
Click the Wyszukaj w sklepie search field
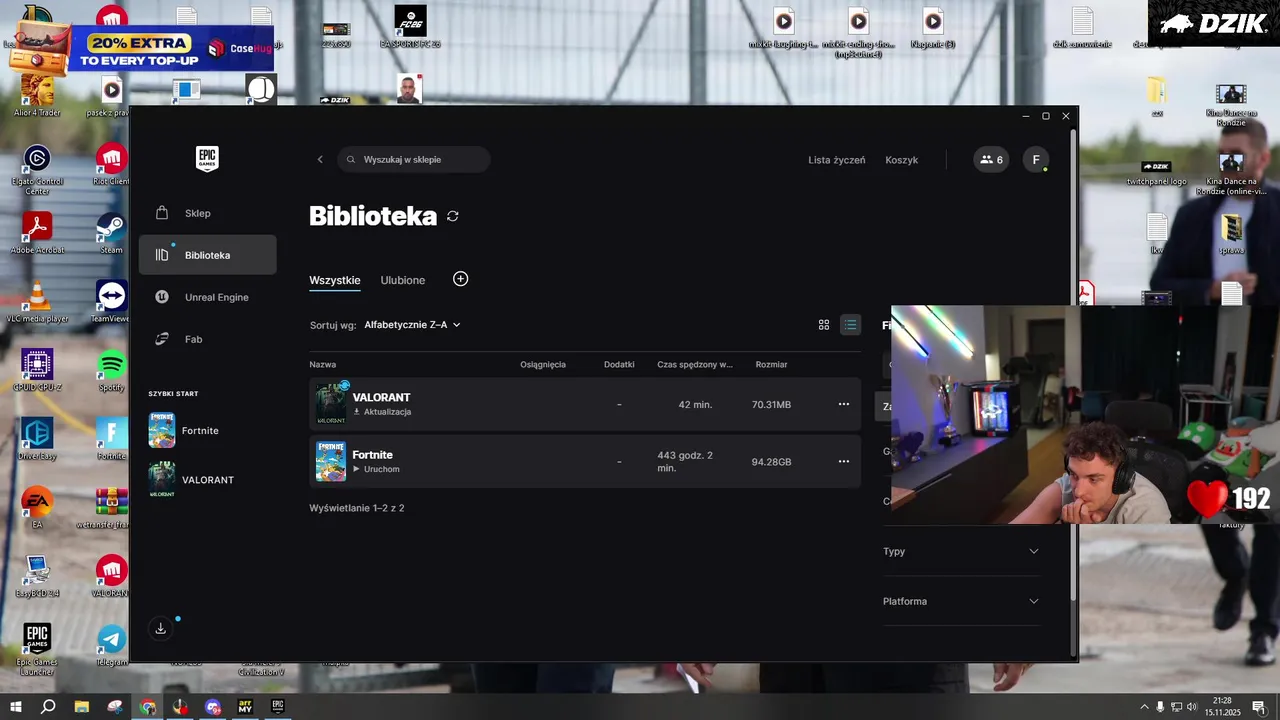pos(414,159)
